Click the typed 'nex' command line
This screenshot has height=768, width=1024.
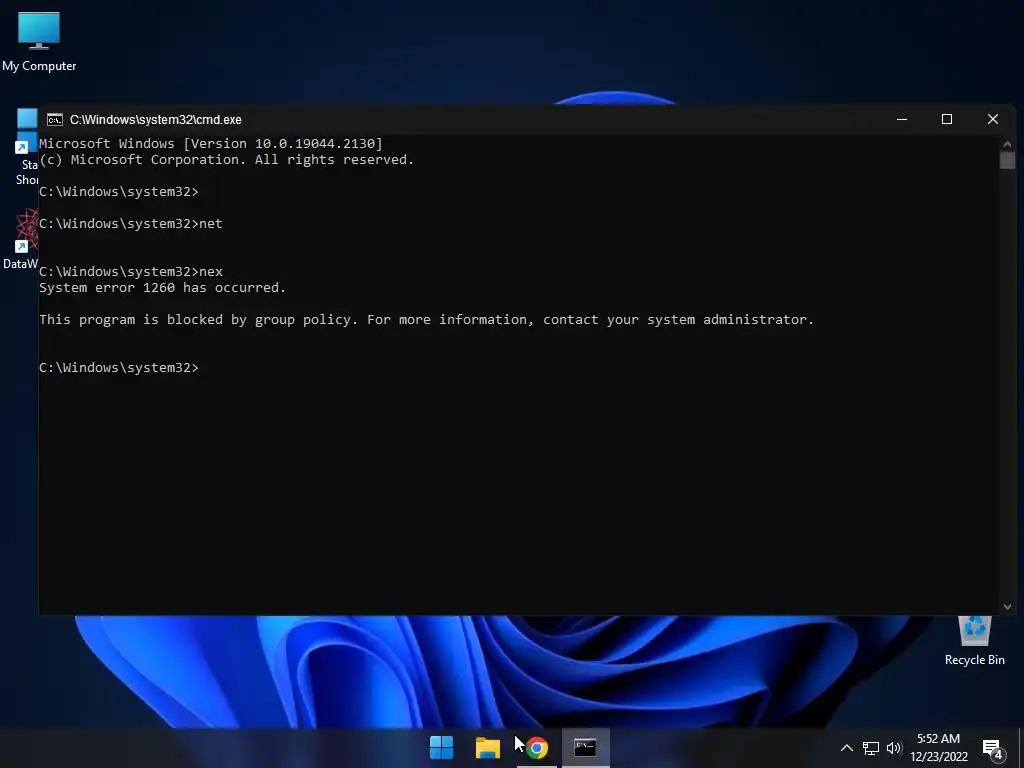click(131, 271)
